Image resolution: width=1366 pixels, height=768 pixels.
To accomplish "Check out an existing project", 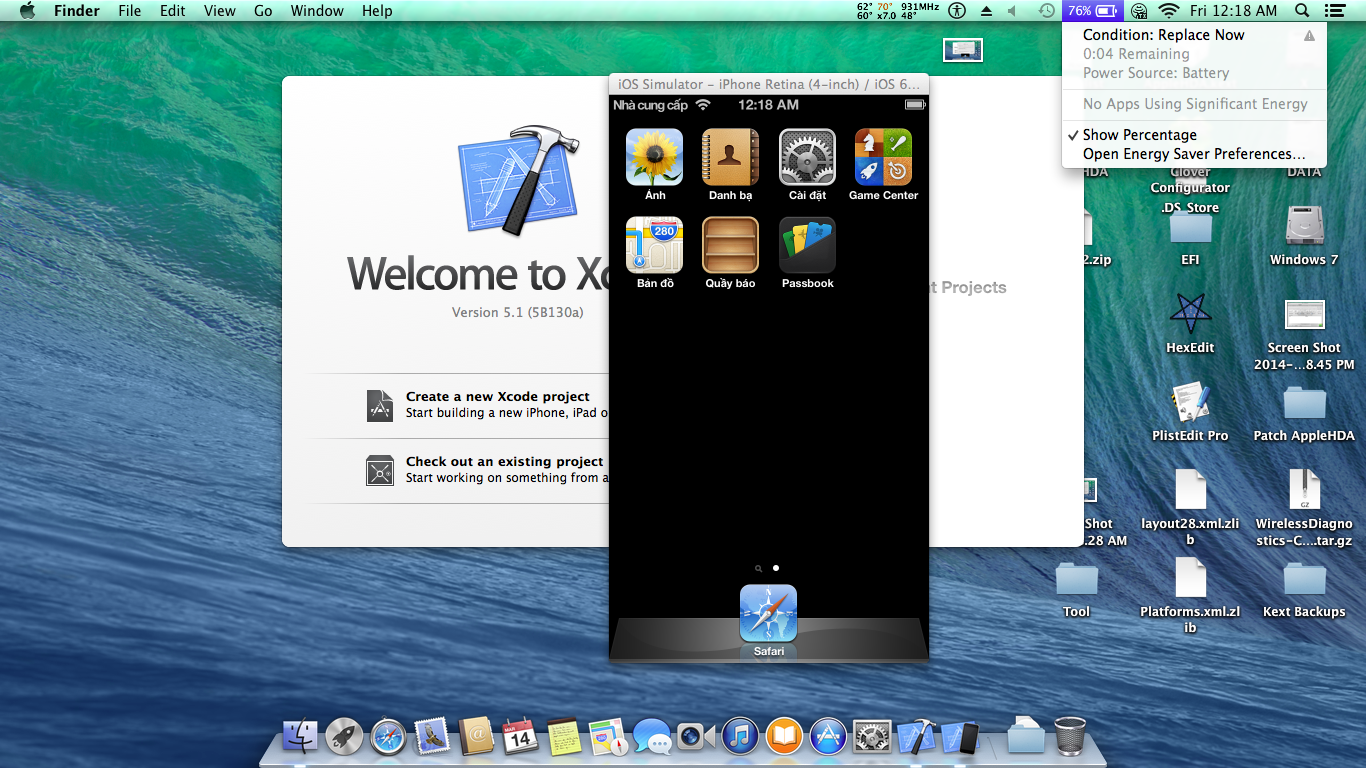I will tap(504, 462).
